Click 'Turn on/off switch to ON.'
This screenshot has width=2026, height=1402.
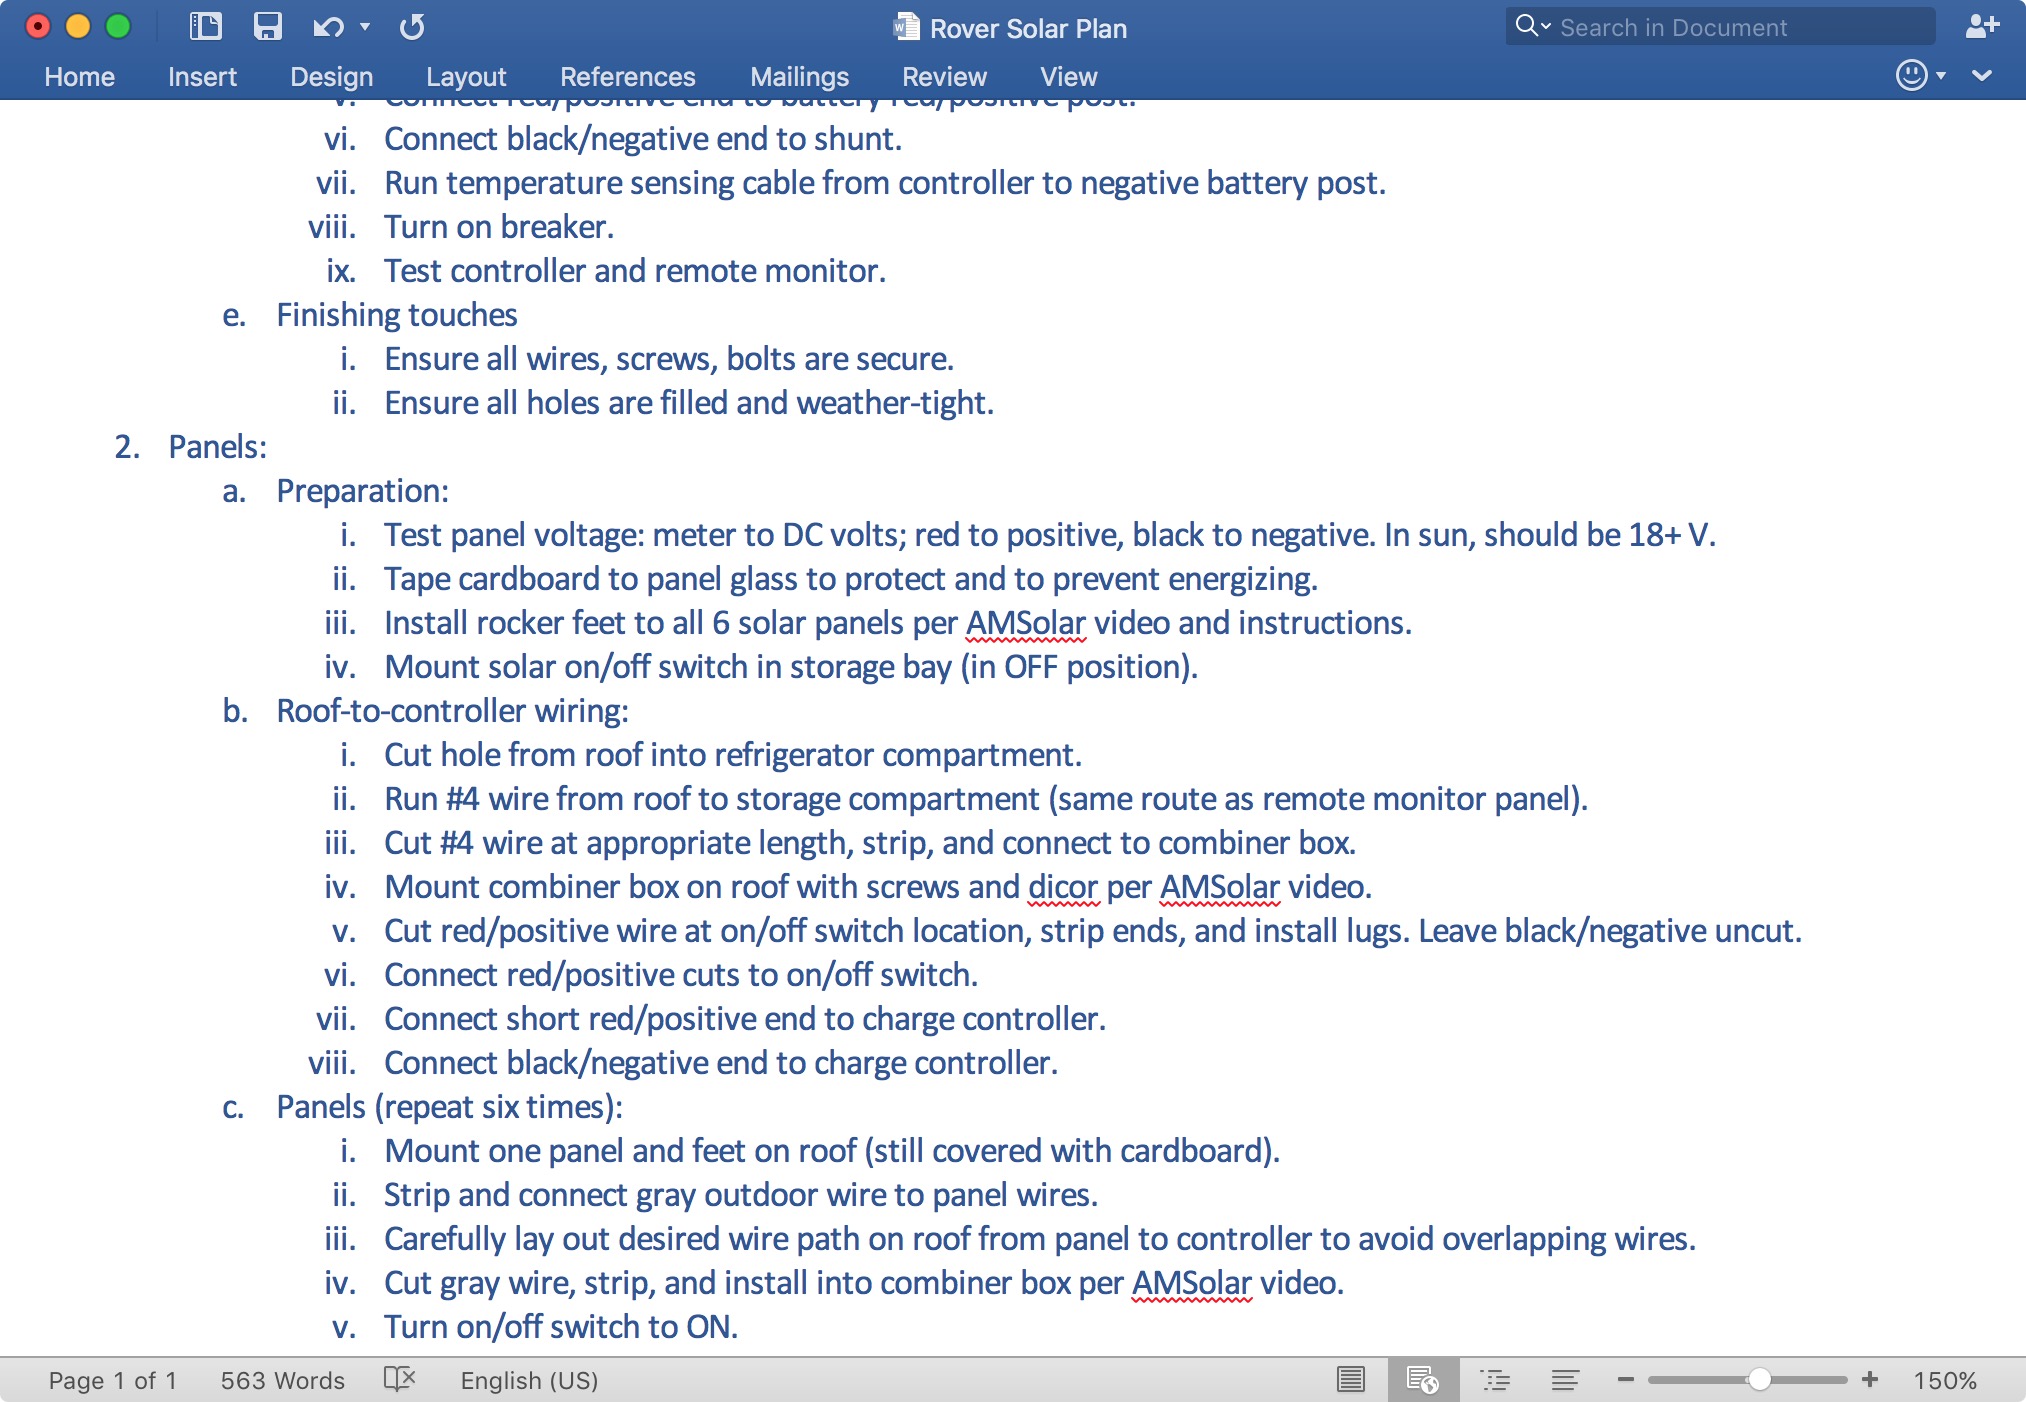561,1327
